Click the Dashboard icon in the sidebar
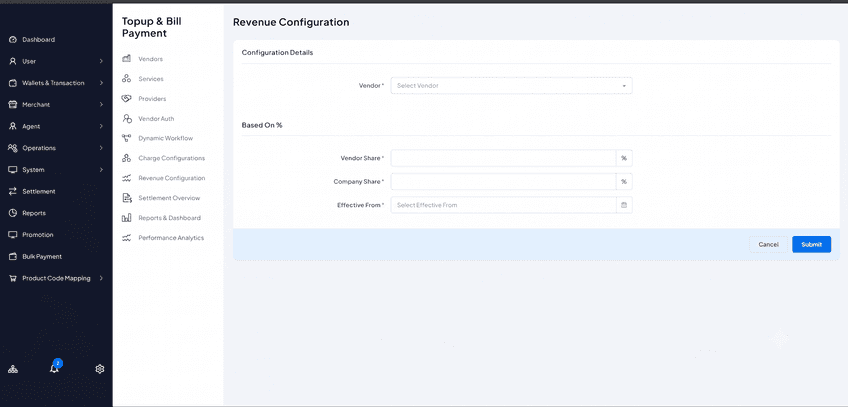The image size is (848, 407). pos(13,39)
